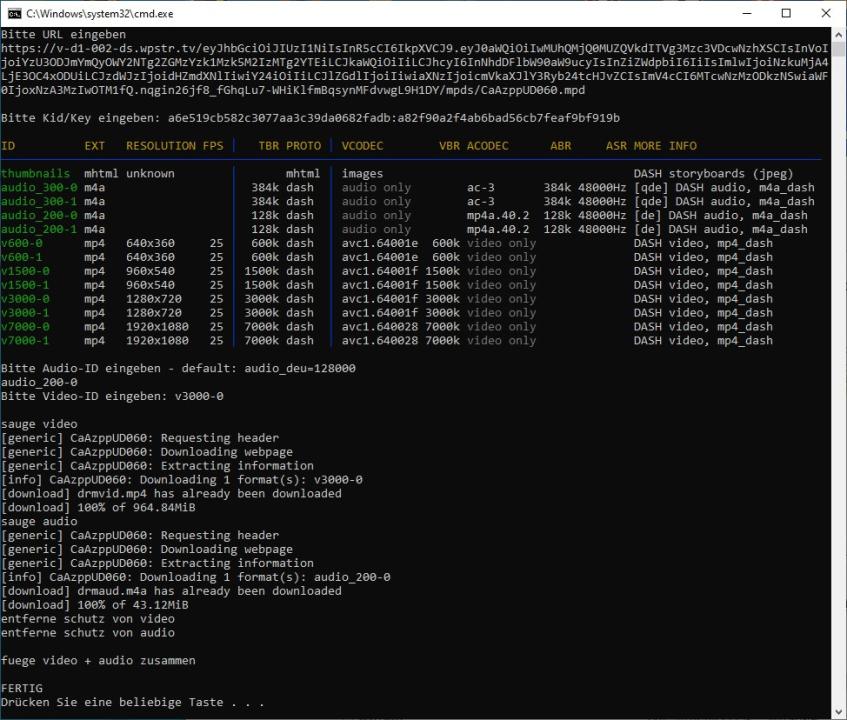Viewport: 847px width, 720px height.
Task: Click the green 'audio_300-1' format ID
Action: 39,201
